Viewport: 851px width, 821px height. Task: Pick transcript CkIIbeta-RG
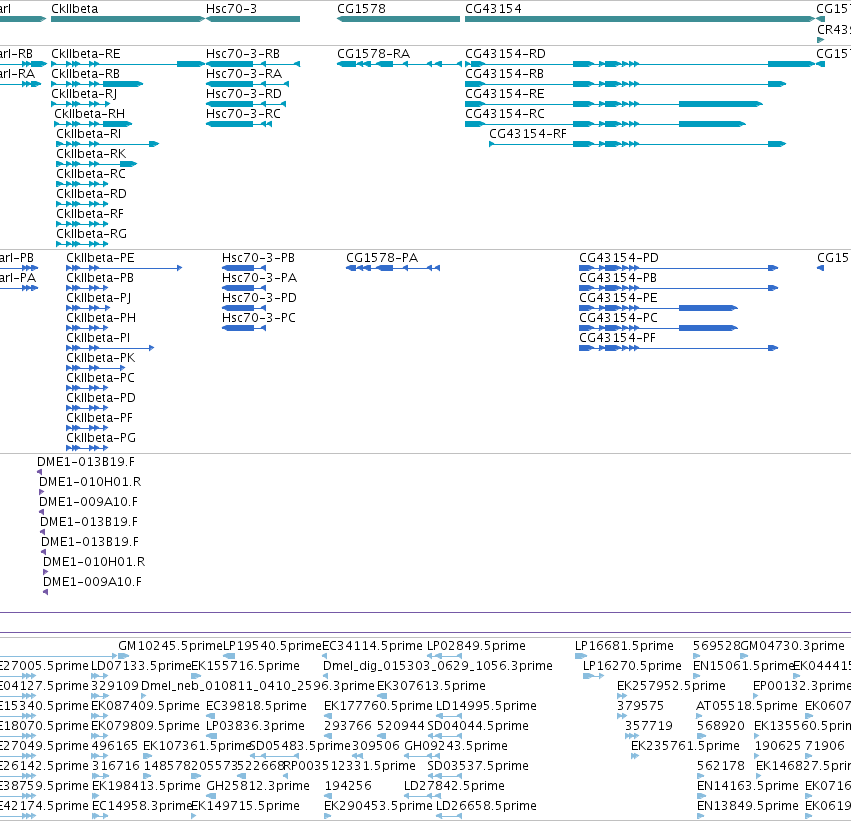click(91, 234)
